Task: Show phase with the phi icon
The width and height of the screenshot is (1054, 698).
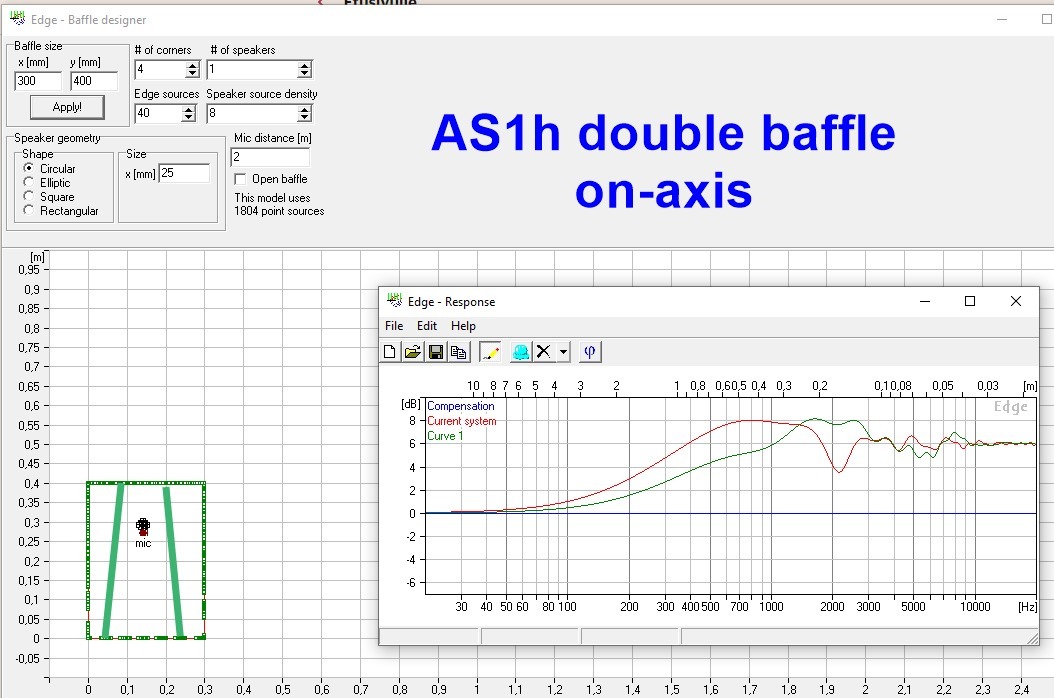Action: [590, 352]
